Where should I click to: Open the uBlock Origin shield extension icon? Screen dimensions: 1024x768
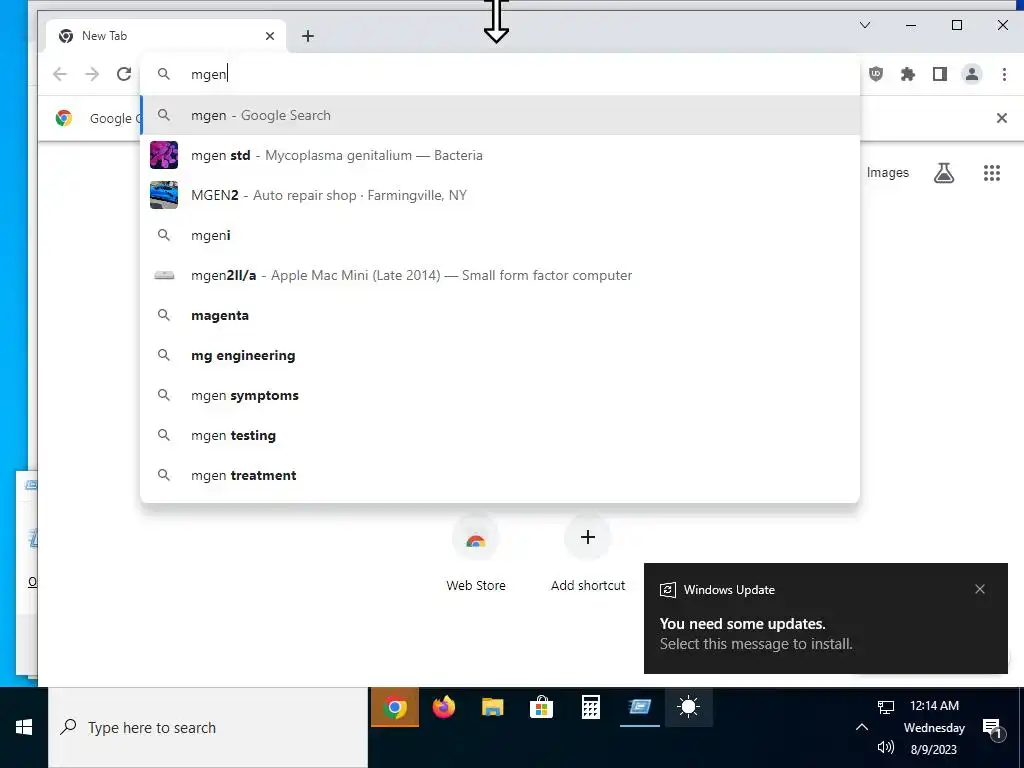coord(876,74)
